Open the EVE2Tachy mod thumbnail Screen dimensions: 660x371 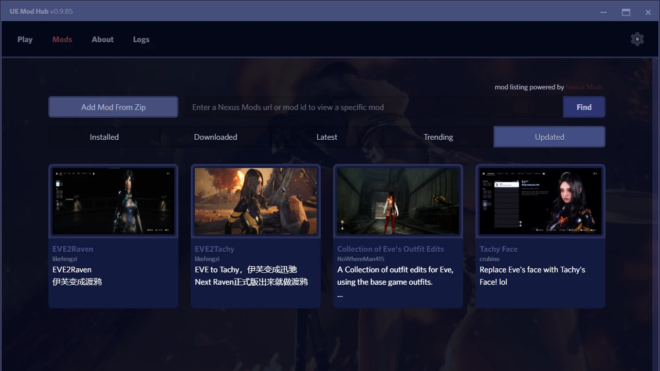point(255,201)
